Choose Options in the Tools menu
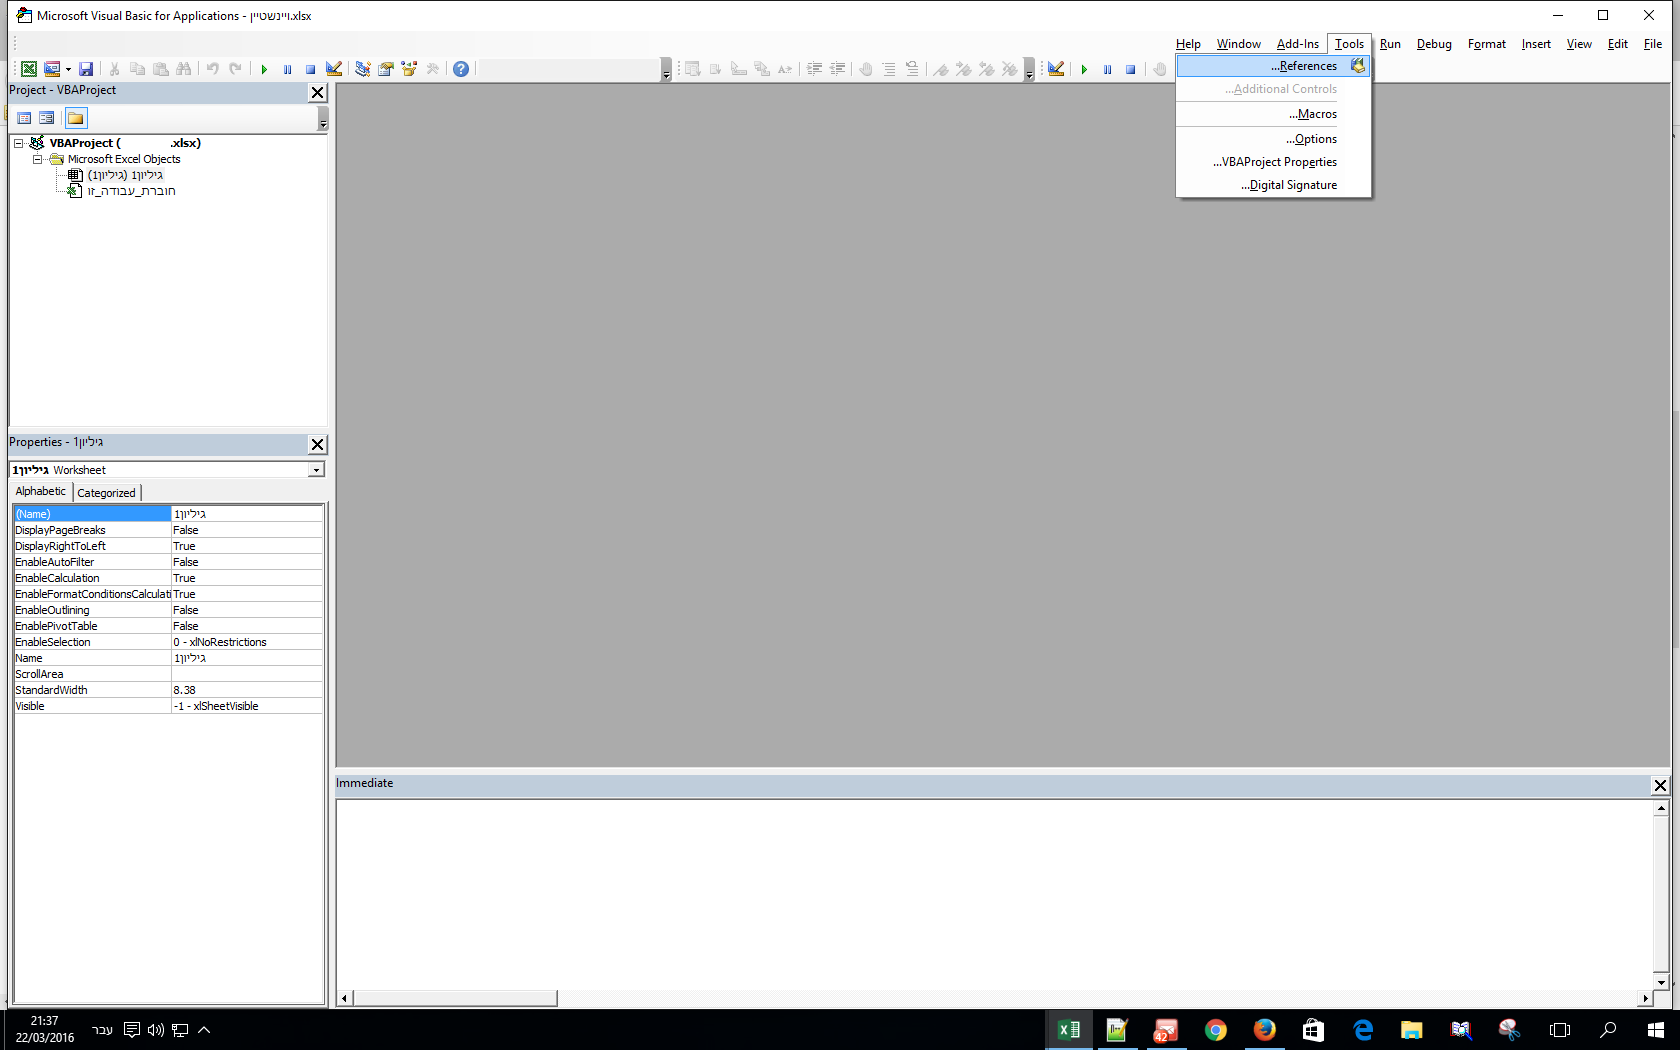The width and height of the screenshot is (1680, 1050). pos(1273,139)
